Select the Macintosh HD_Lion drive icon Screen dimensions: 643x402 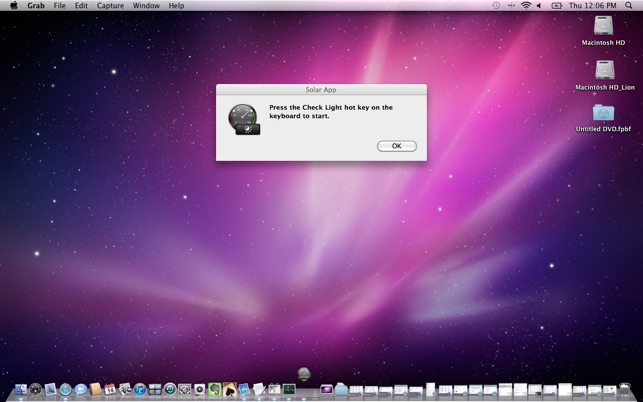pyautogui.click(x=605, y=70)
